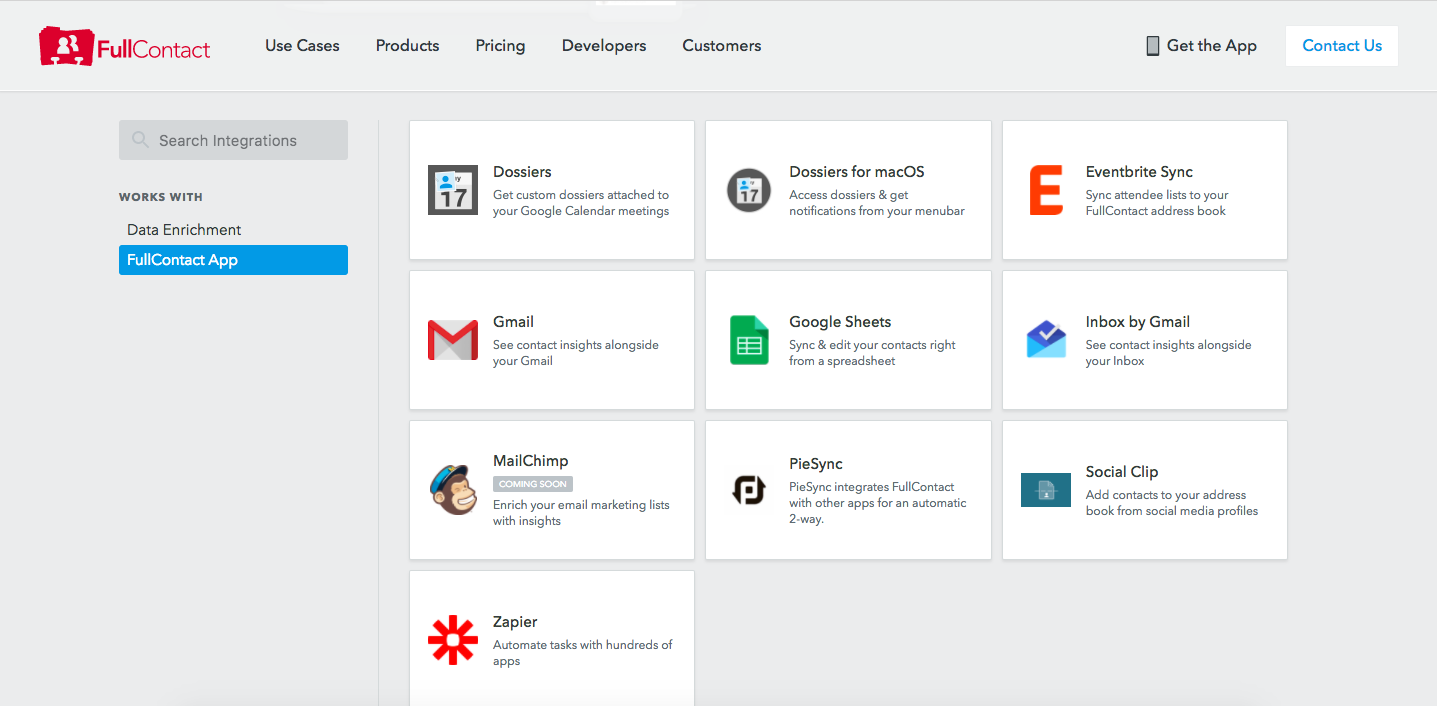Click the phone icon beside Get the App
Screen dimensions: 1437x706
click(x=1152, y=46)
